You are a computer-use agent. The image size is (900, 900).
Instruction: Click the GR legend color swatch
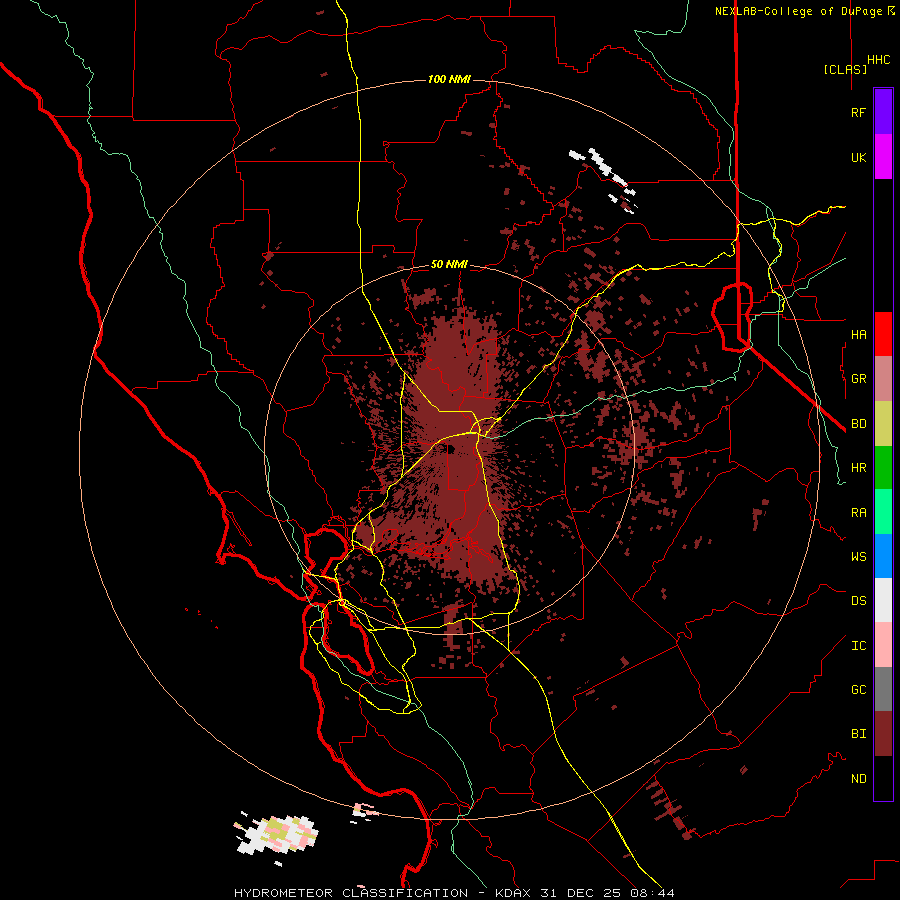[x=883, y=379]
